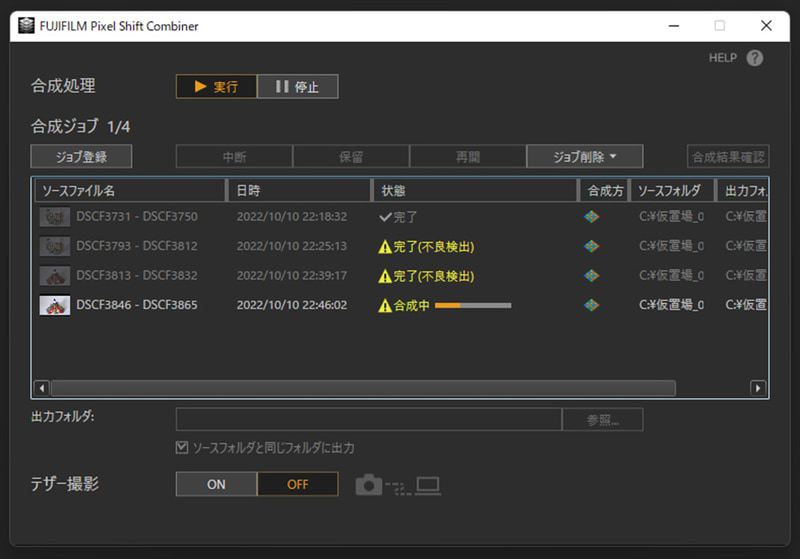Image resolution: width=800 pixels, height=559 pixels.
Task: Turn tethered shooting ON
Action: click(216, 484)
